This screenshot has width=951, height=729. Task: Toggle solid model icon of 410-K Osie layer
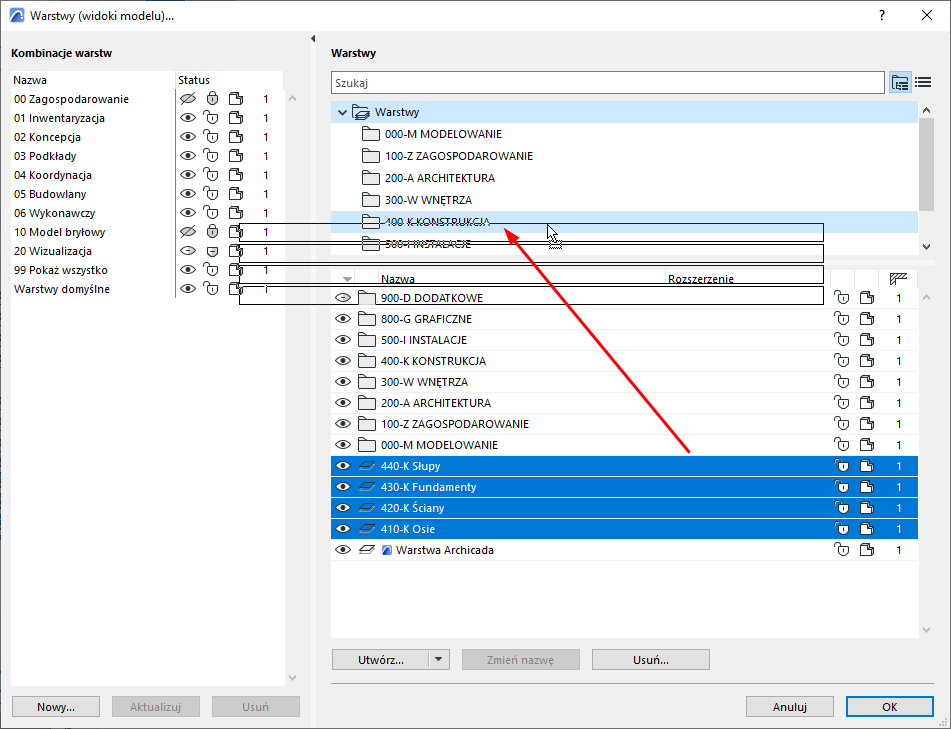point(867,529)
